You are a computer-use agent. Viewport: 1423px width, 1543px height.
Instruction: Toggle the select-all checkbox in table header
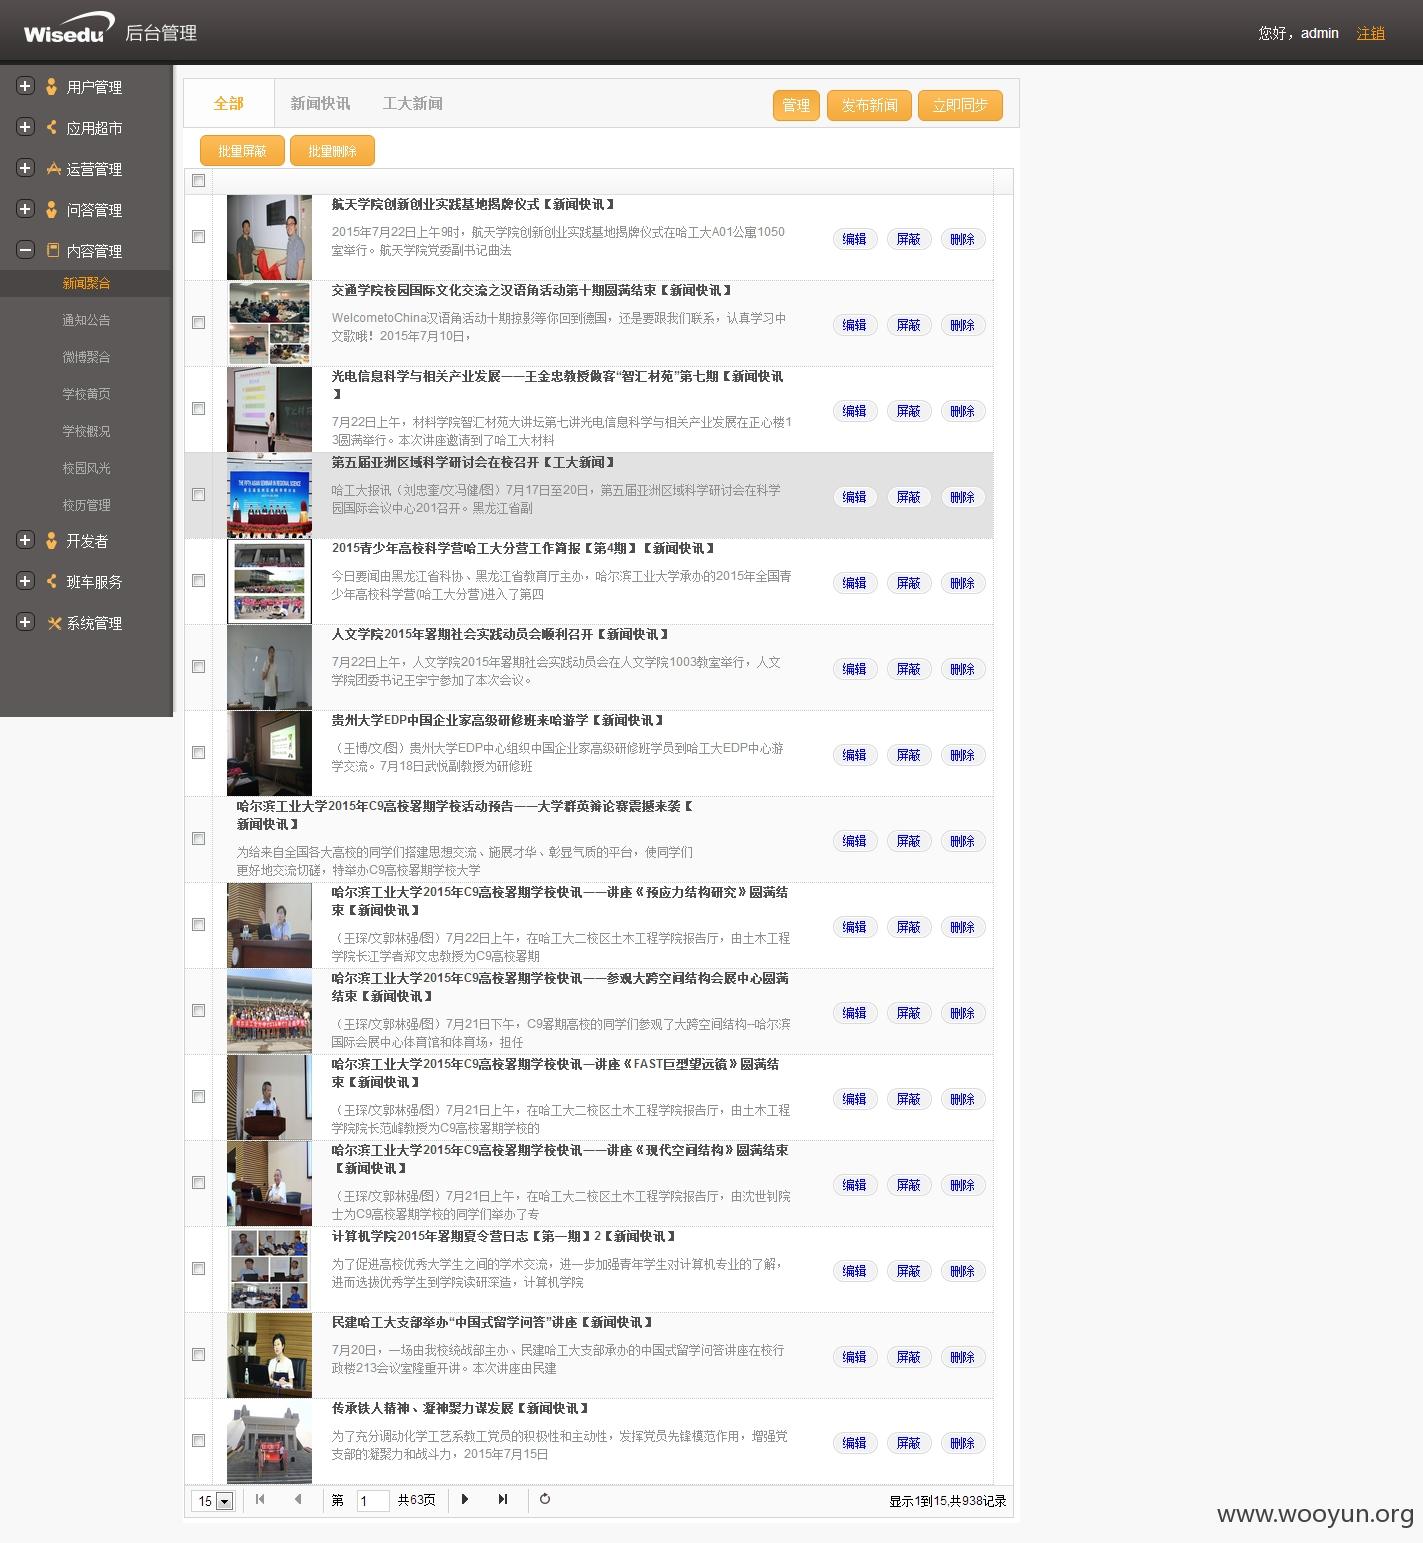pos(198,181)
